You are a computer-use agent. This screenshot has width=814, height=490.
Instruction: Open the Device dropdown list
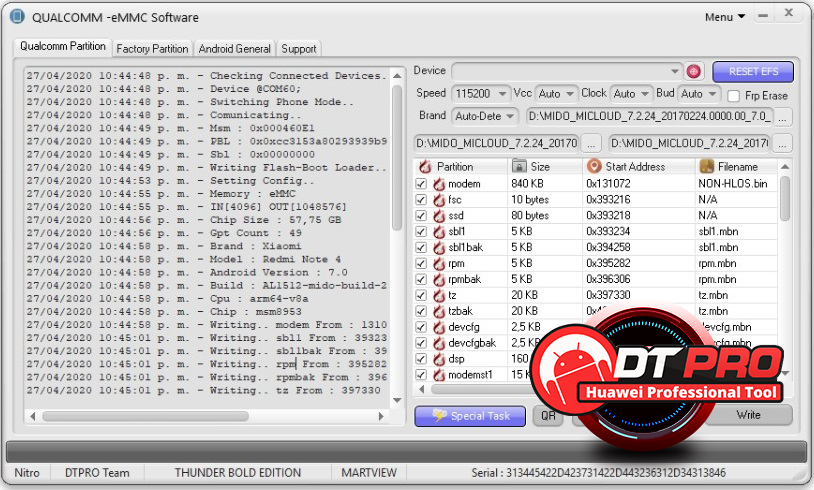tap(674, 71)
